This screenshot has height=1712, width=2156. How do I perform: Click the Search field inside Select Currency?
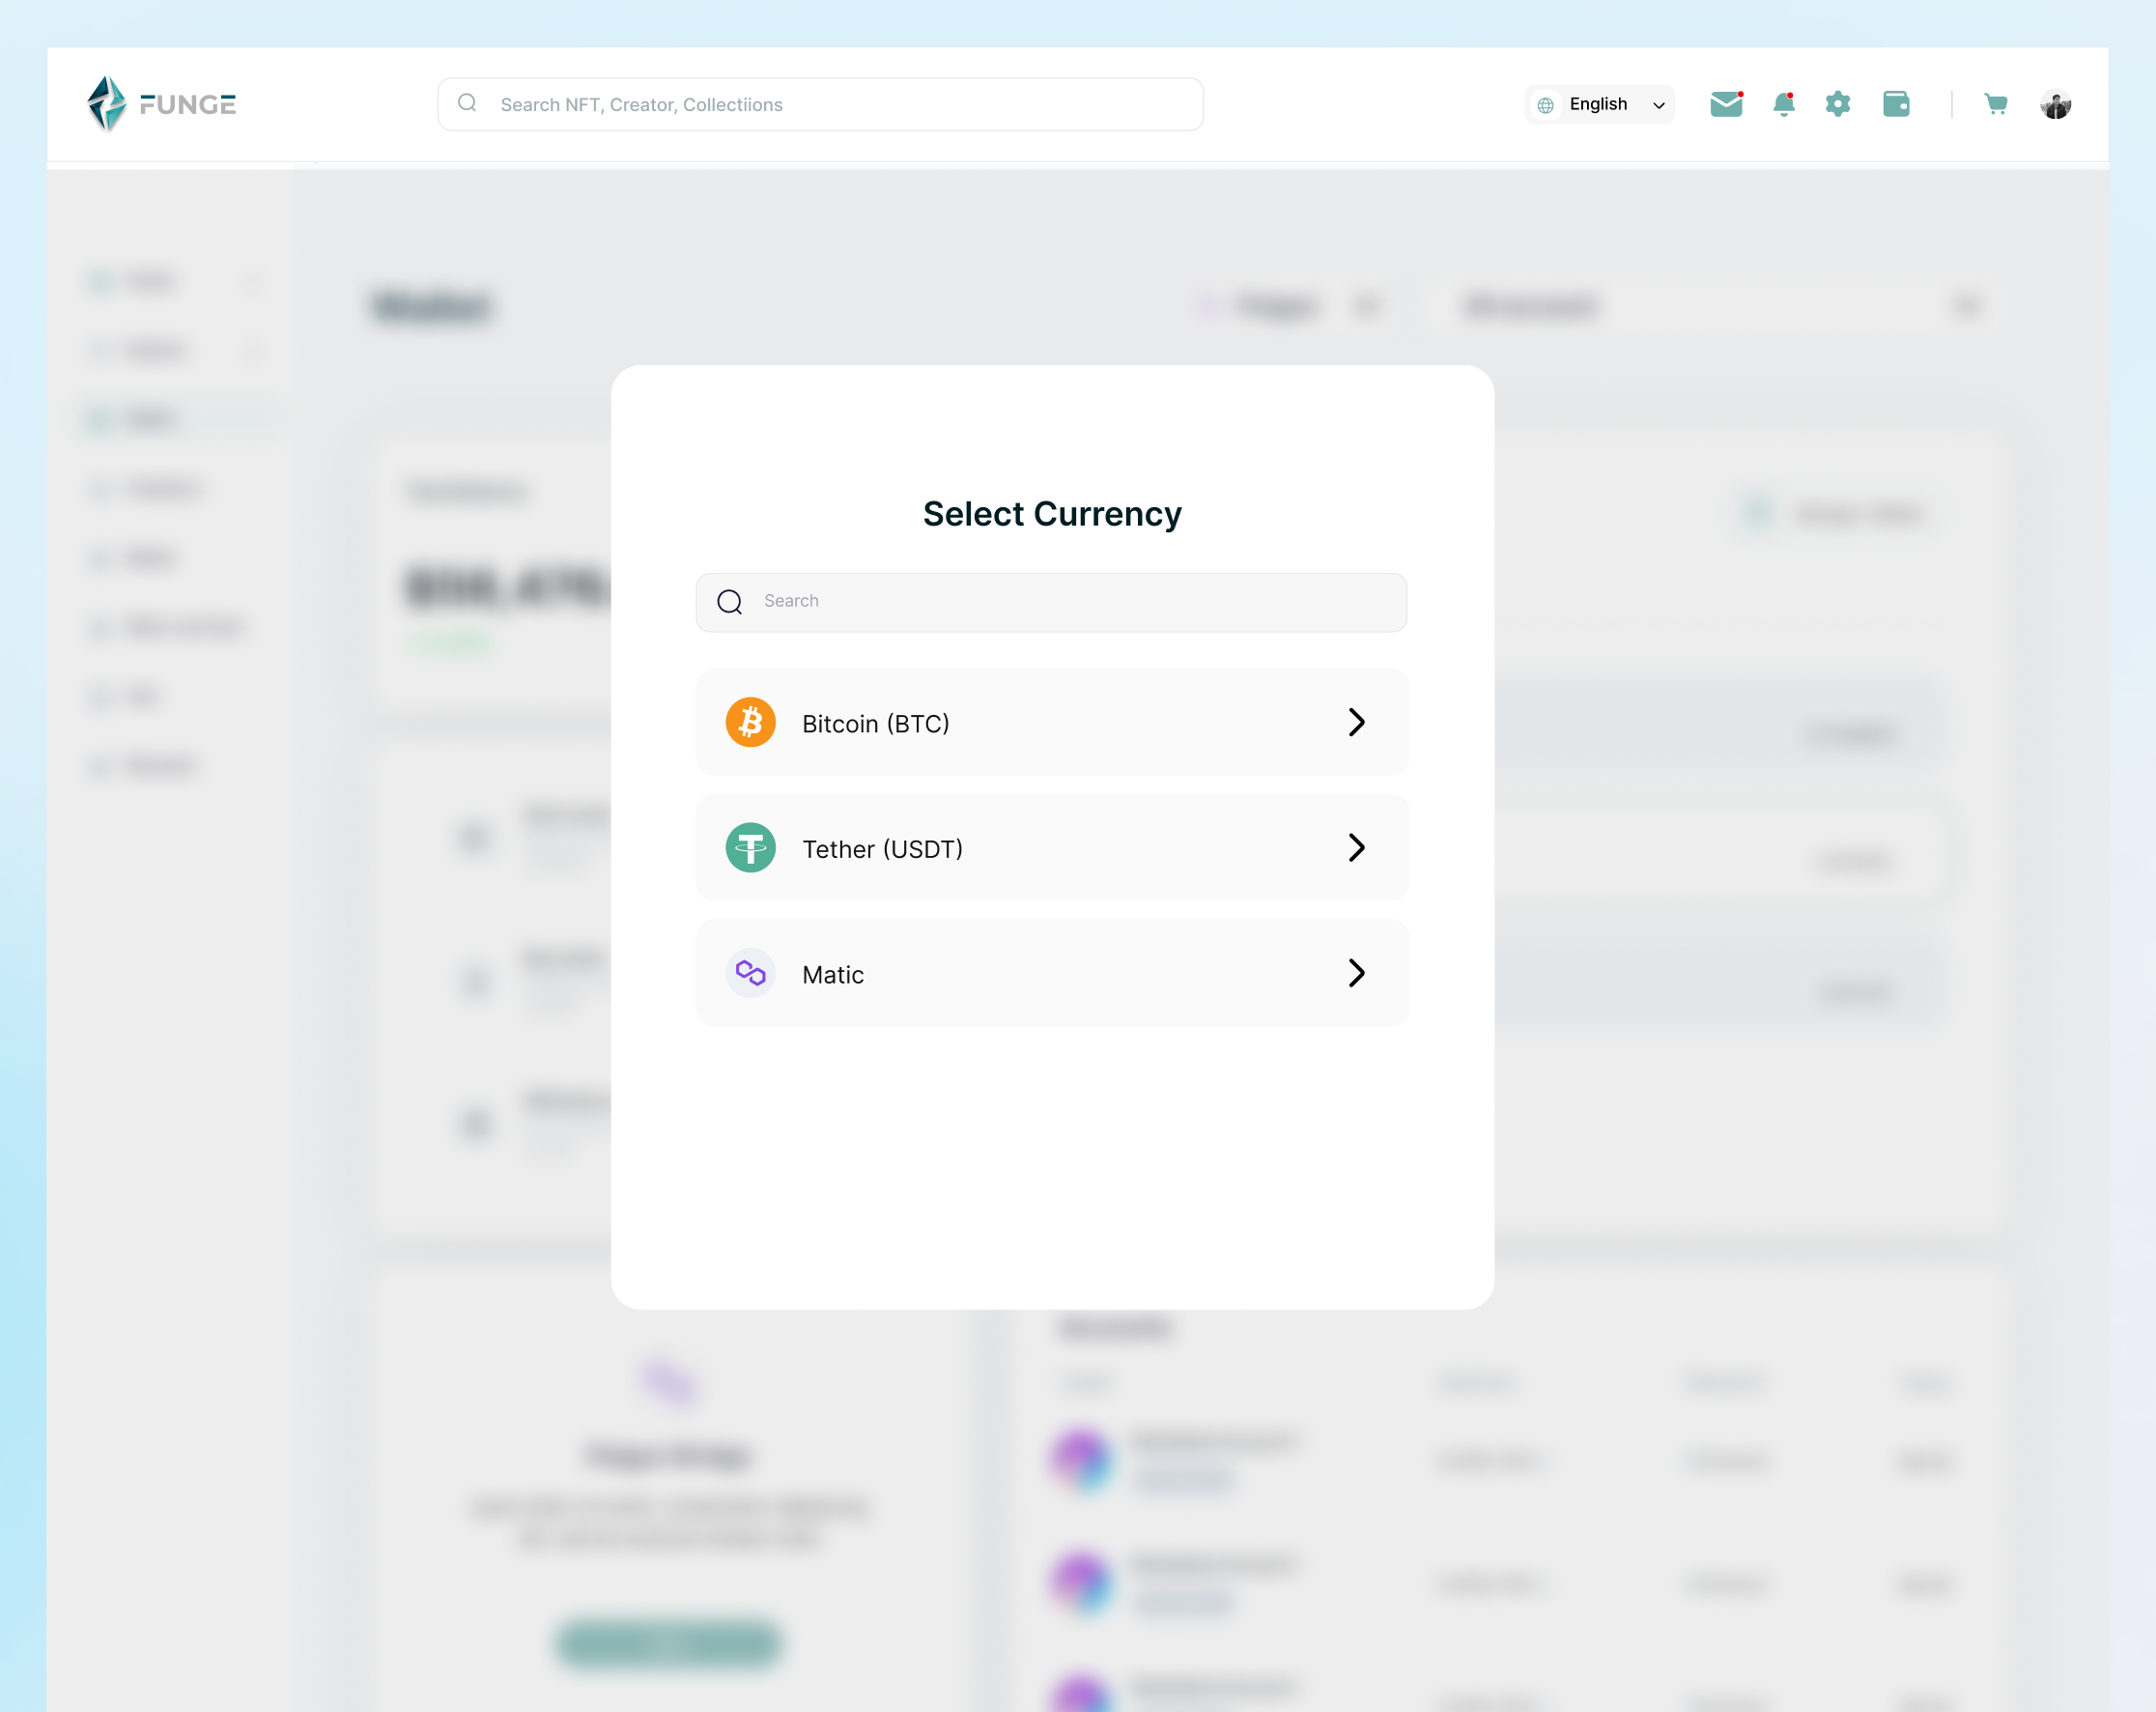1051,602
